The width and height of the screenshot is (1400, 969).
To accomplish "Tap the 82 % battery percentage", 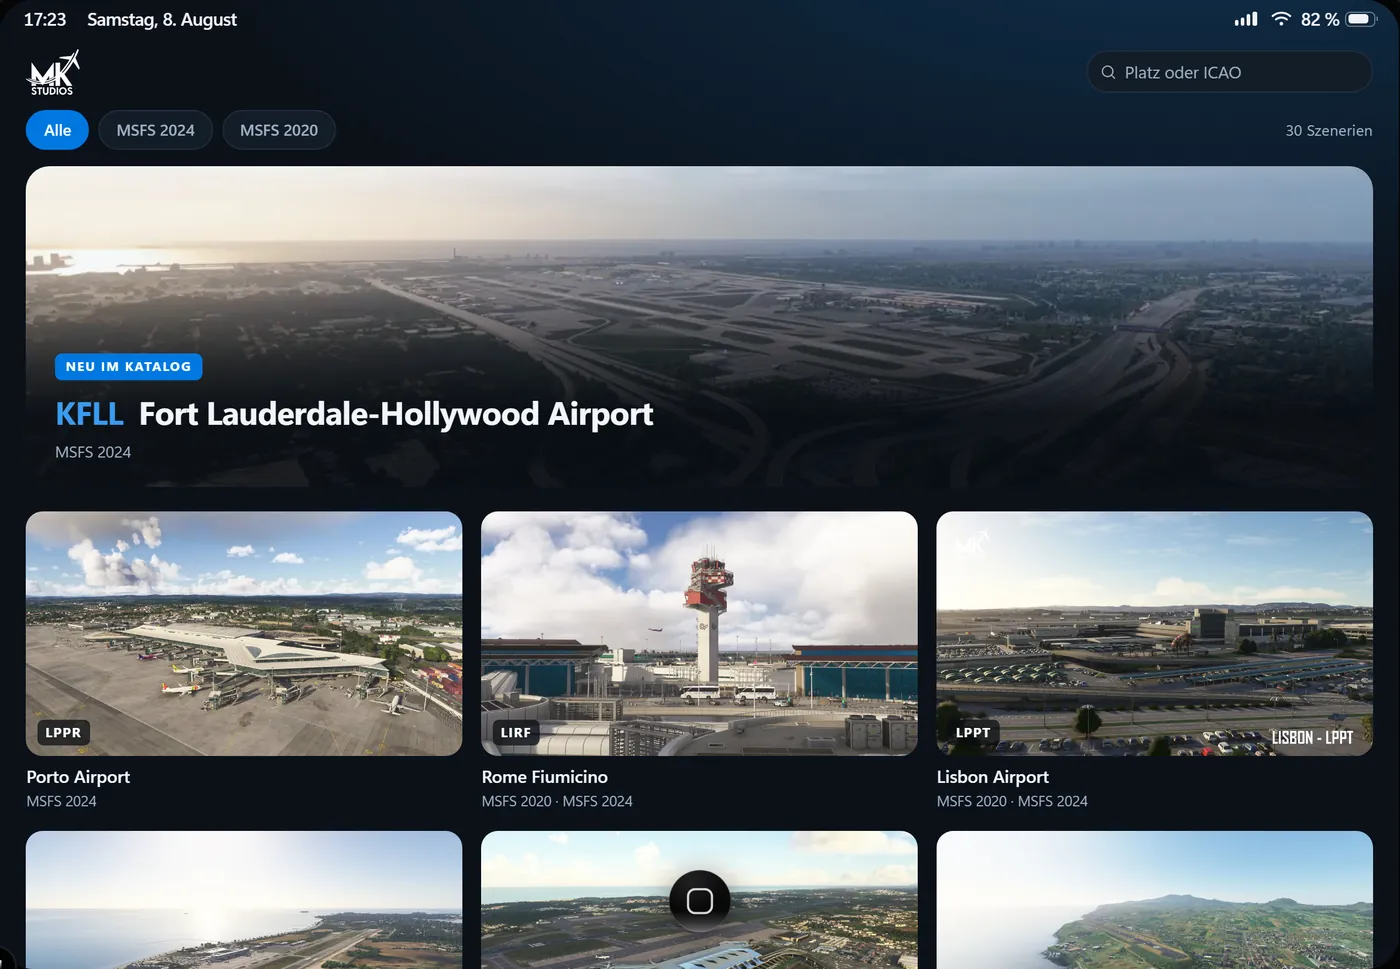I will click(1320, 19).
